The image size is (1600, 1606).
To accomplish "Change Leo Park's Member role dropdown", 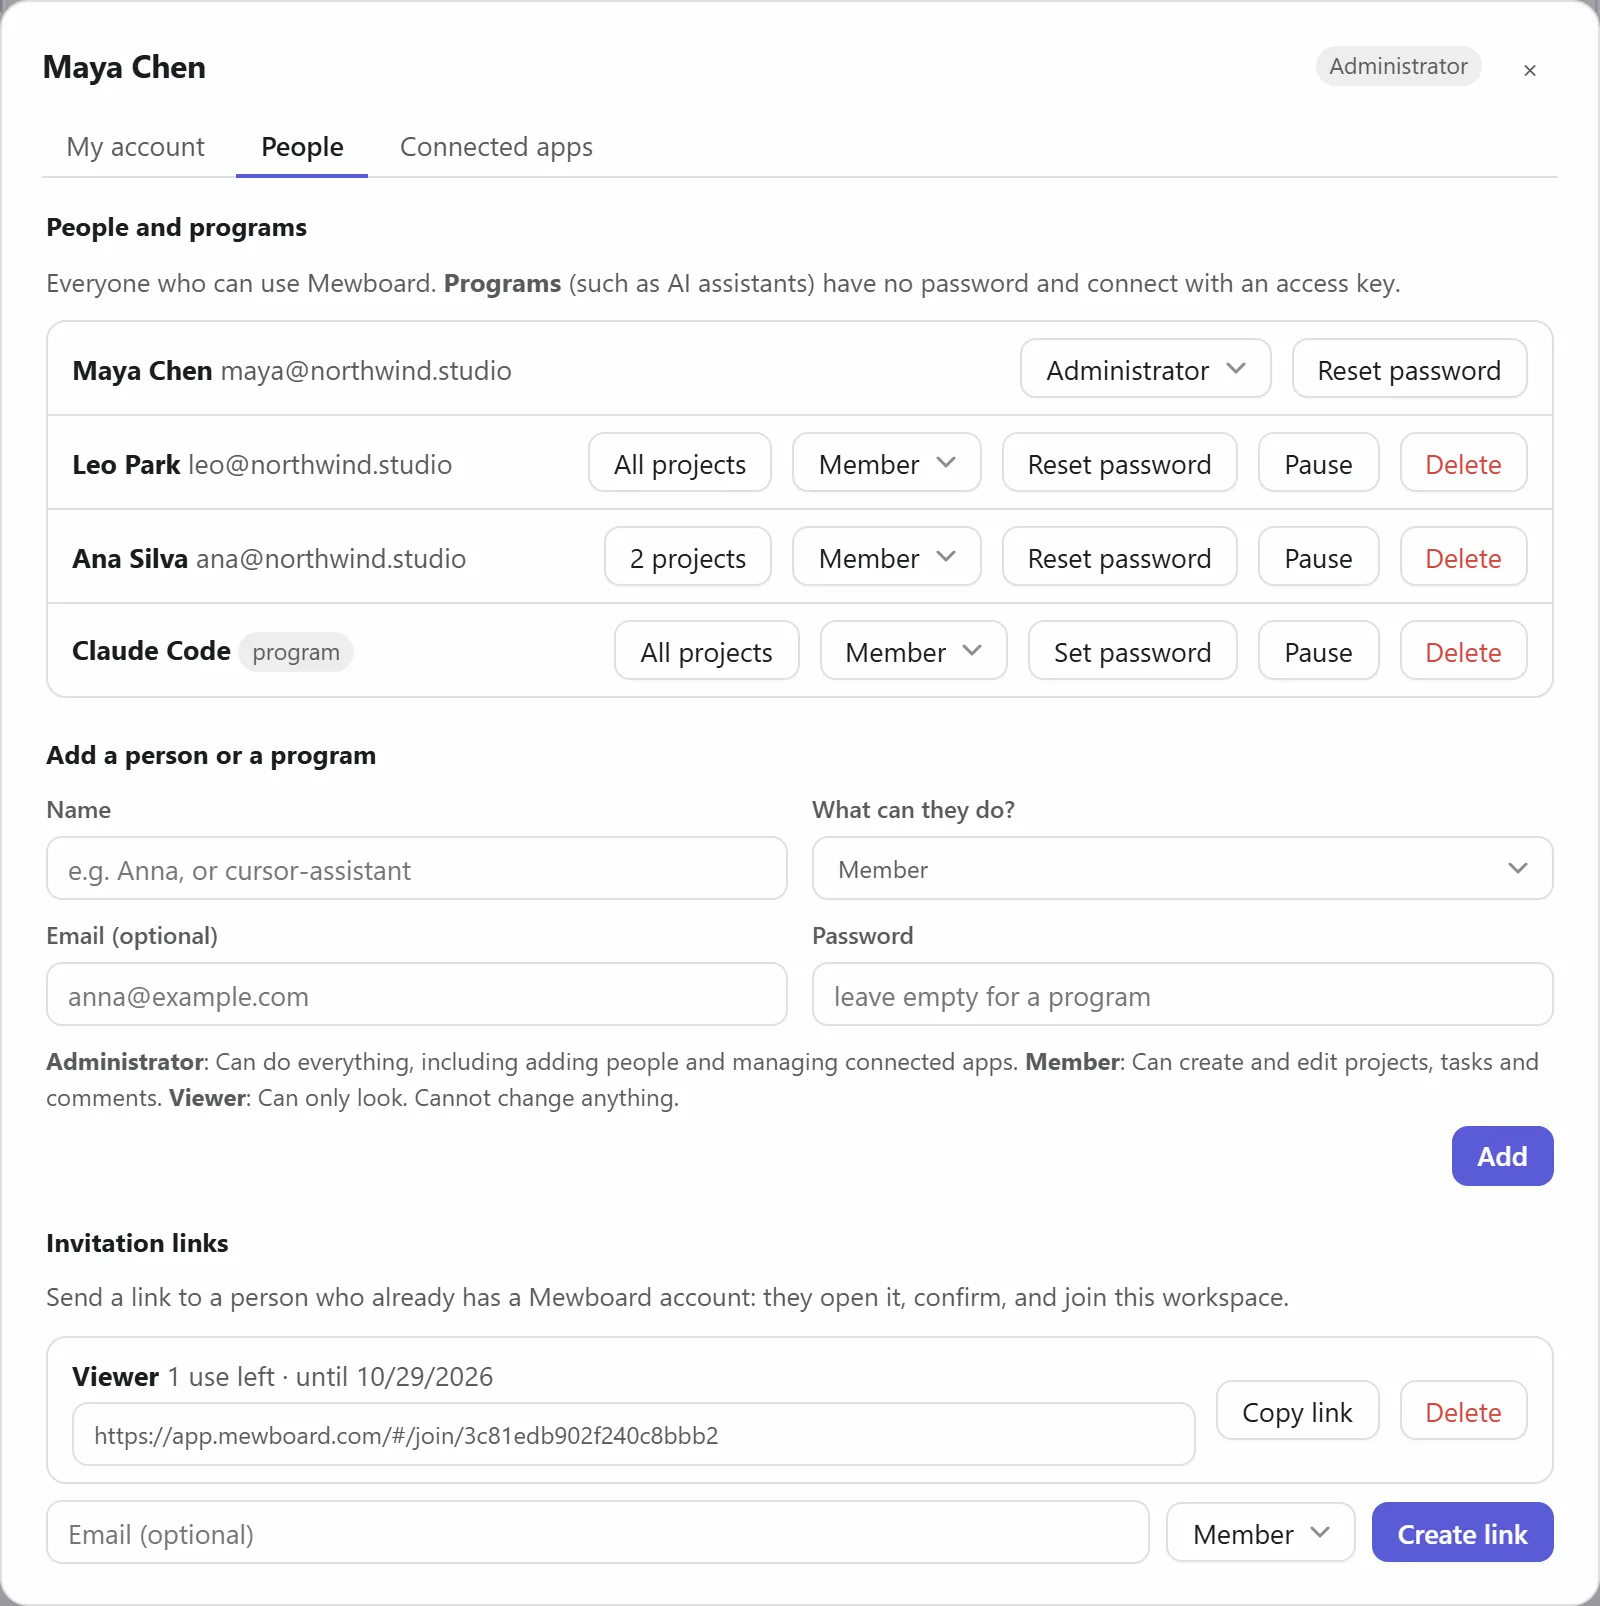I will 886,463.
